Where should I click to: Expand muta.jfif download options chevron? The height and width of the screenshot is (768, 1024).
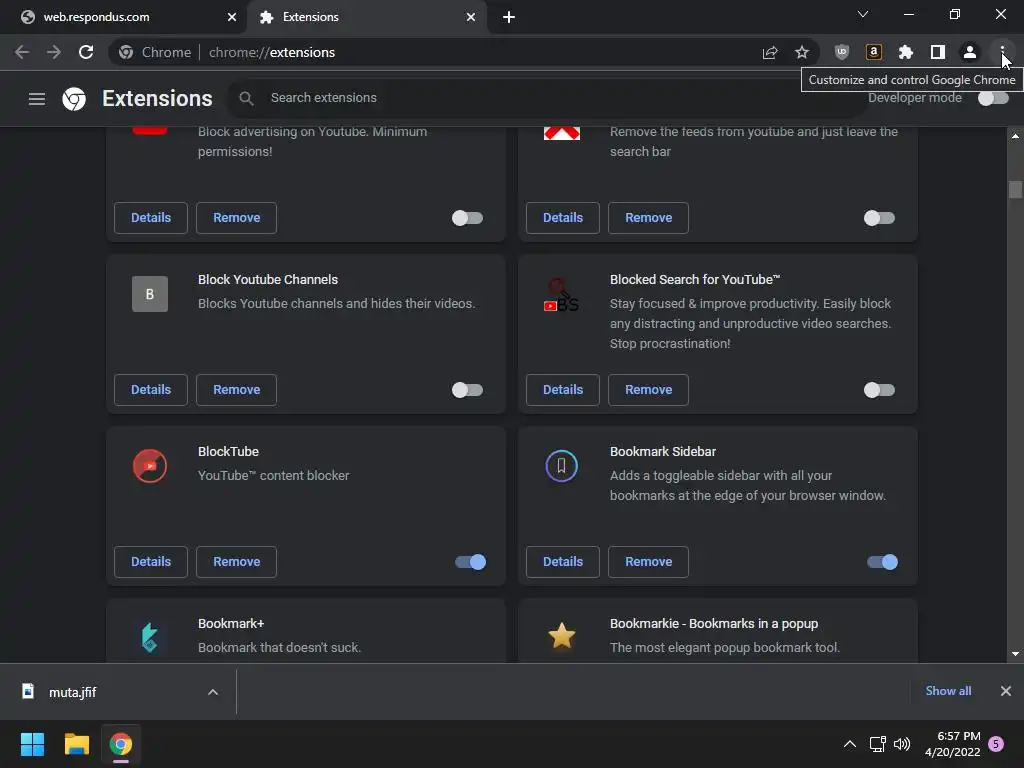[x=213, y=692]
